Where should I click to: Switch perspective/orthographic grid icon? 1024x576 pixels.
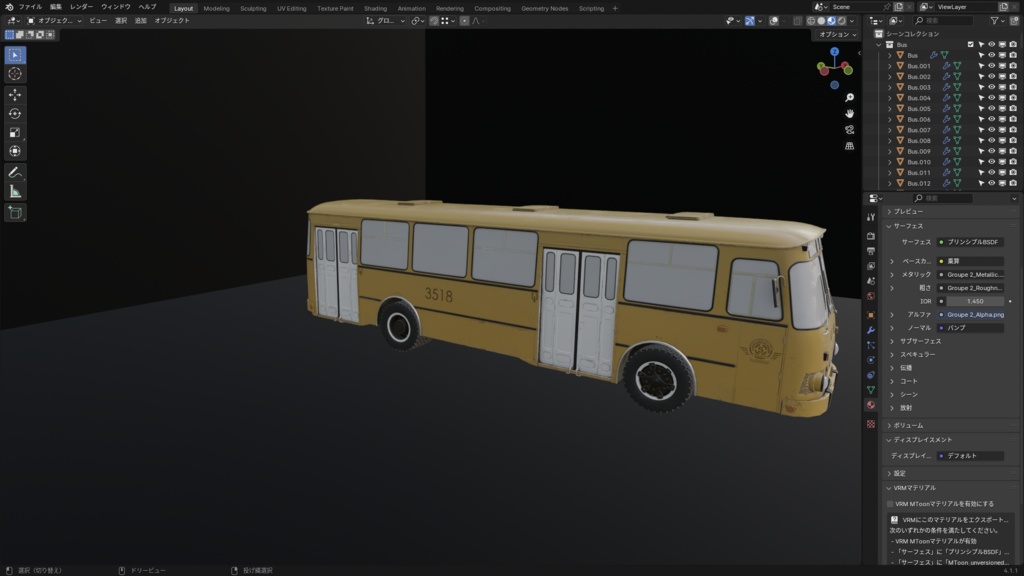tap(849, 146)
